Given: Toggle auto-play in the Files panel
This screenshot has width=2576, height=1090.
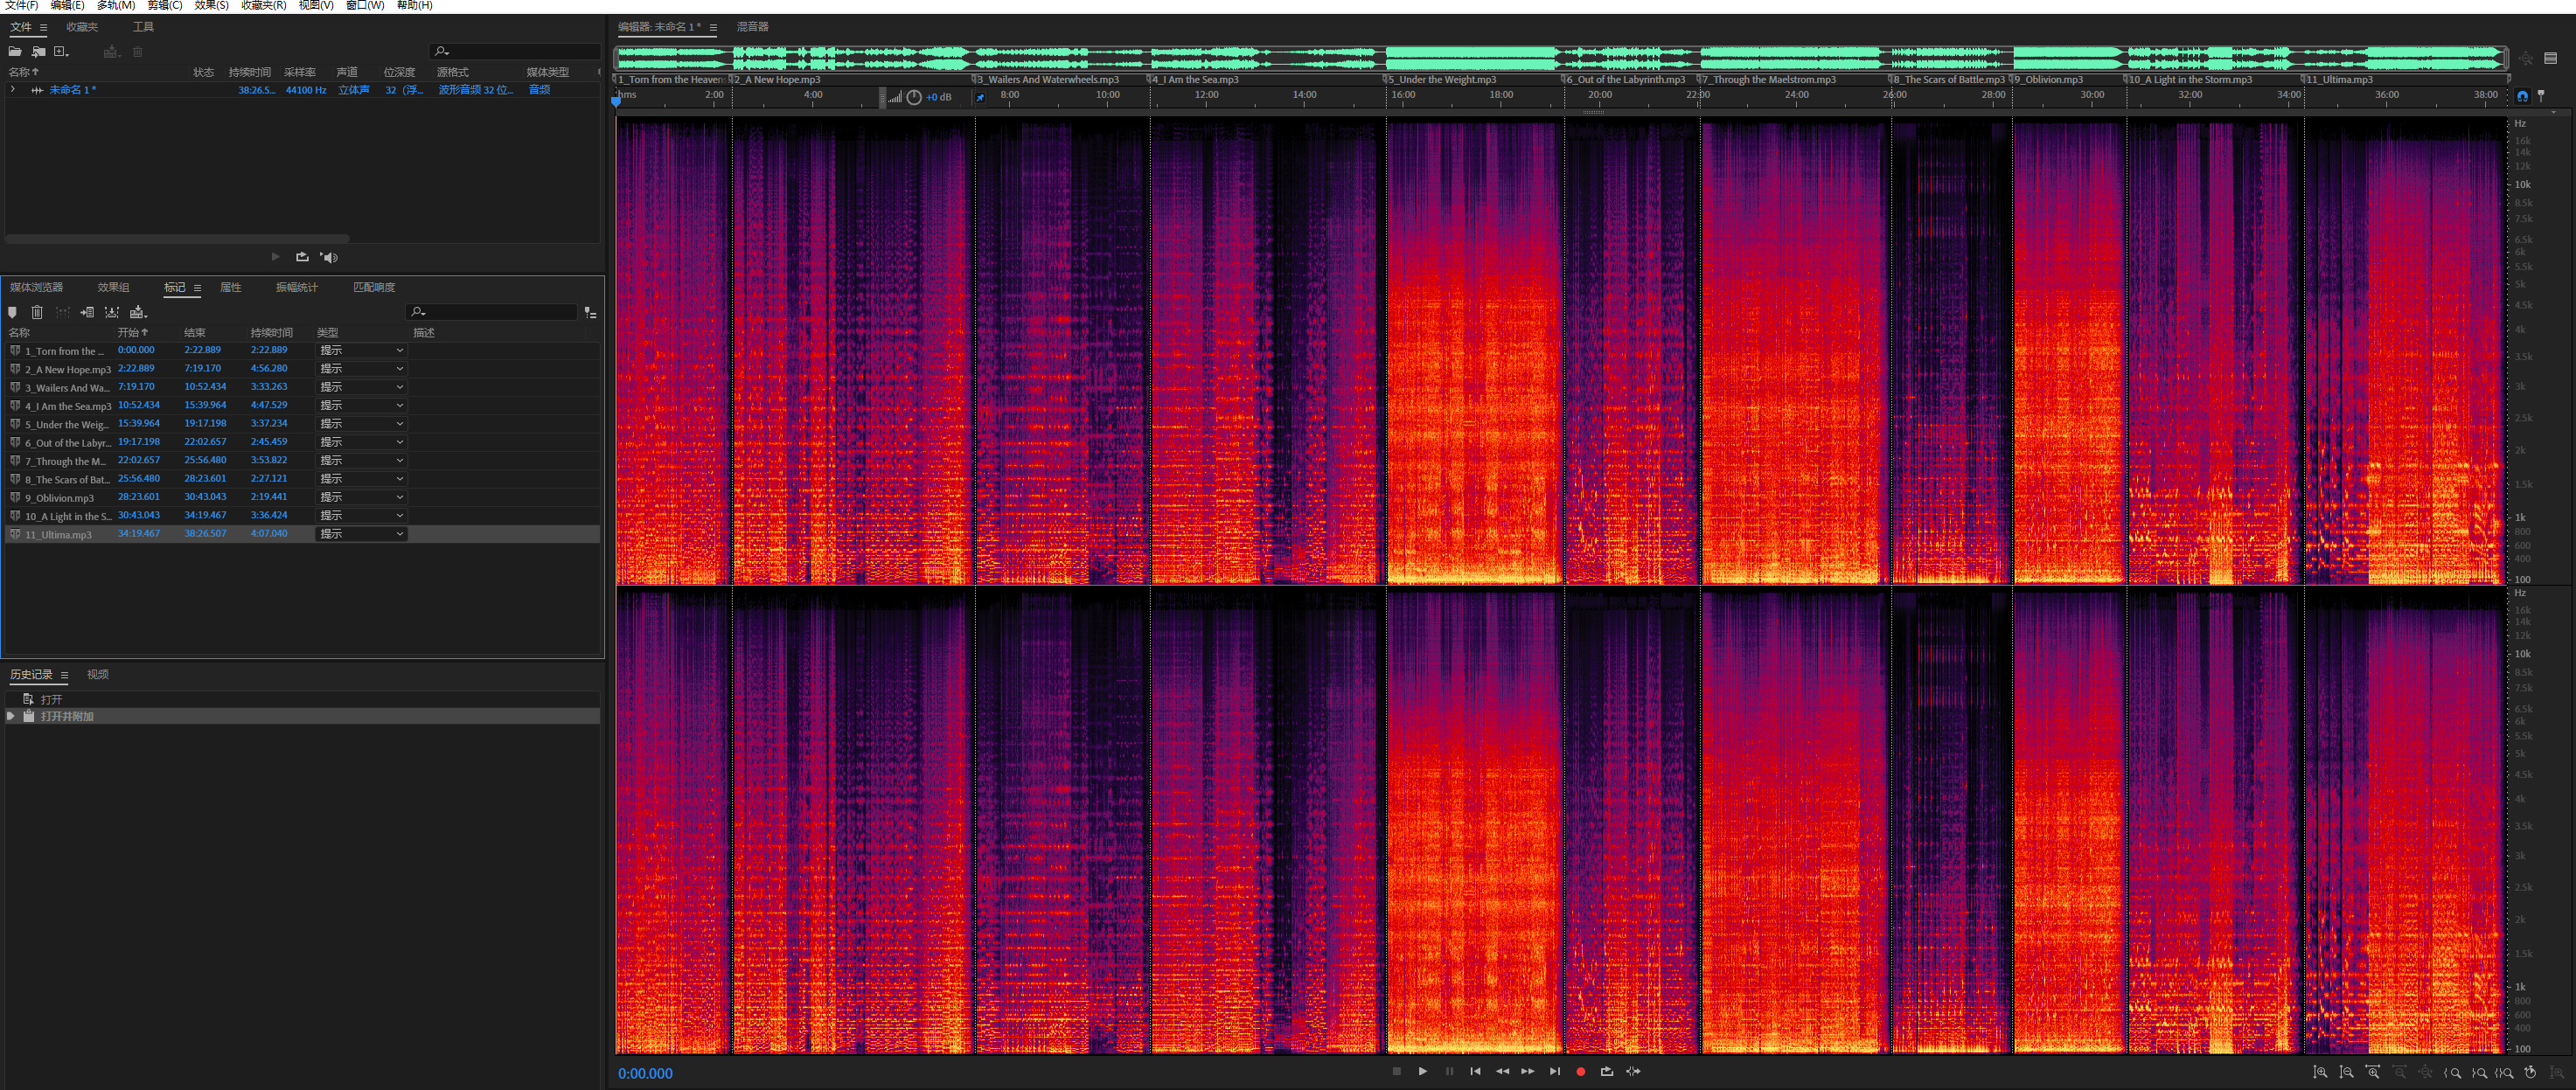Looking at the screenshot, I should [x=329, y=257].
